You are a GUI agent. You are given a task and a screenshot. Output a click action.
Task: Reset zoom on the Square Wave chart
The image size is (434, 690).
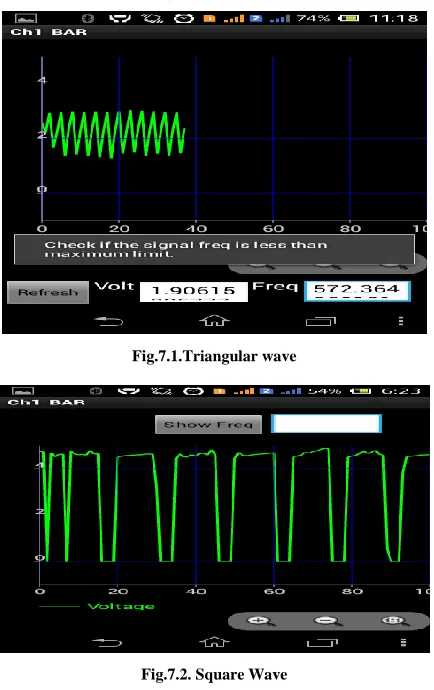tap(394, 621)
